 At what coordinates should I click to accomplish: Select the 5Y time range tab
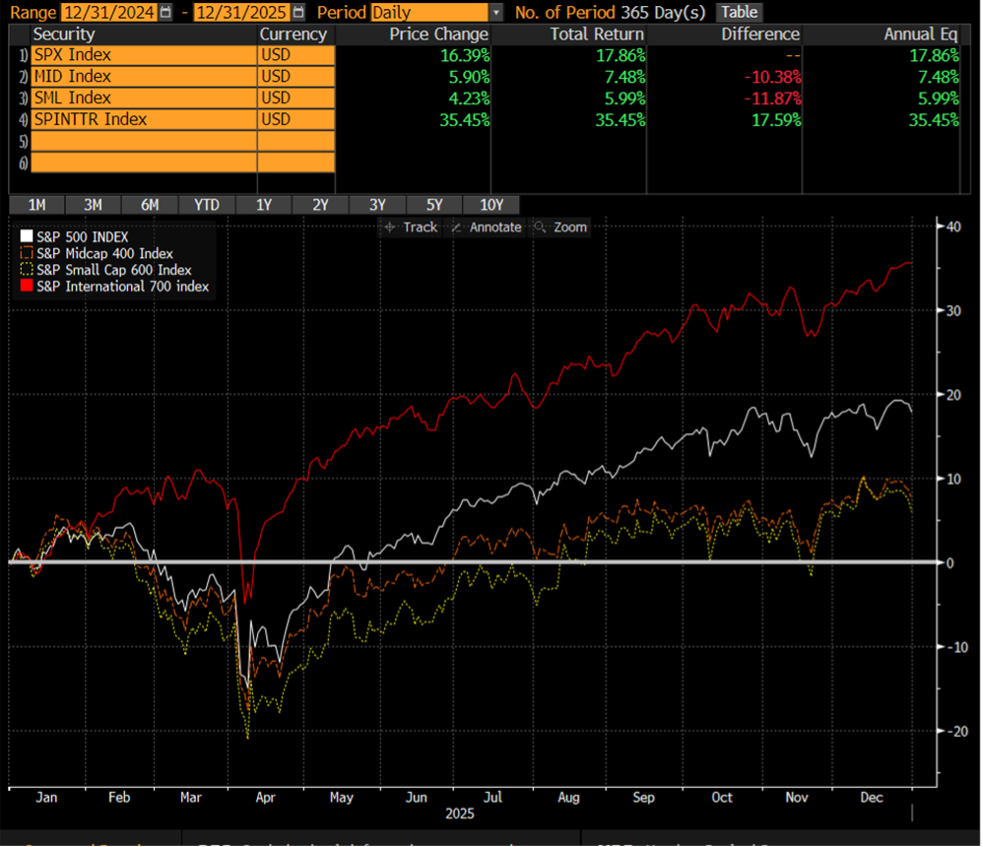pos(434,205)
